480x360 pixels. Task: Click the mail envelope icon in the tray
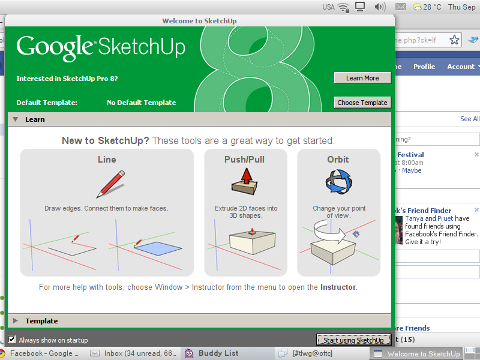pos(400,7)
